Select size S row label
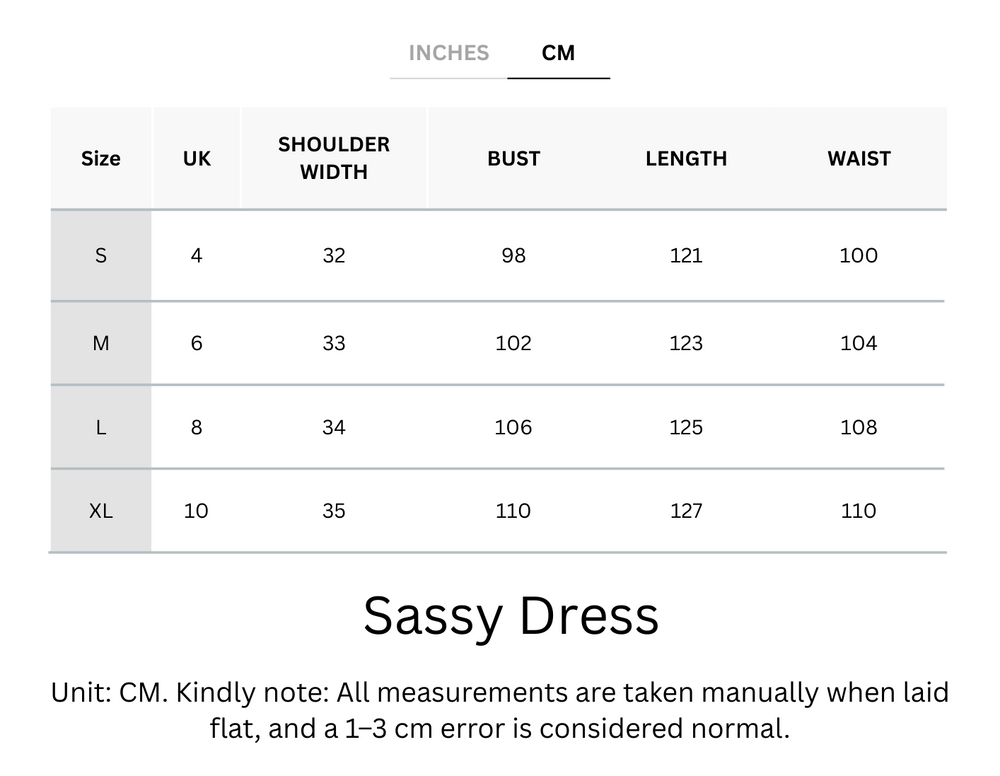Image resolution: width=1000 pixels, height=776 pixels. coord(100,256)
